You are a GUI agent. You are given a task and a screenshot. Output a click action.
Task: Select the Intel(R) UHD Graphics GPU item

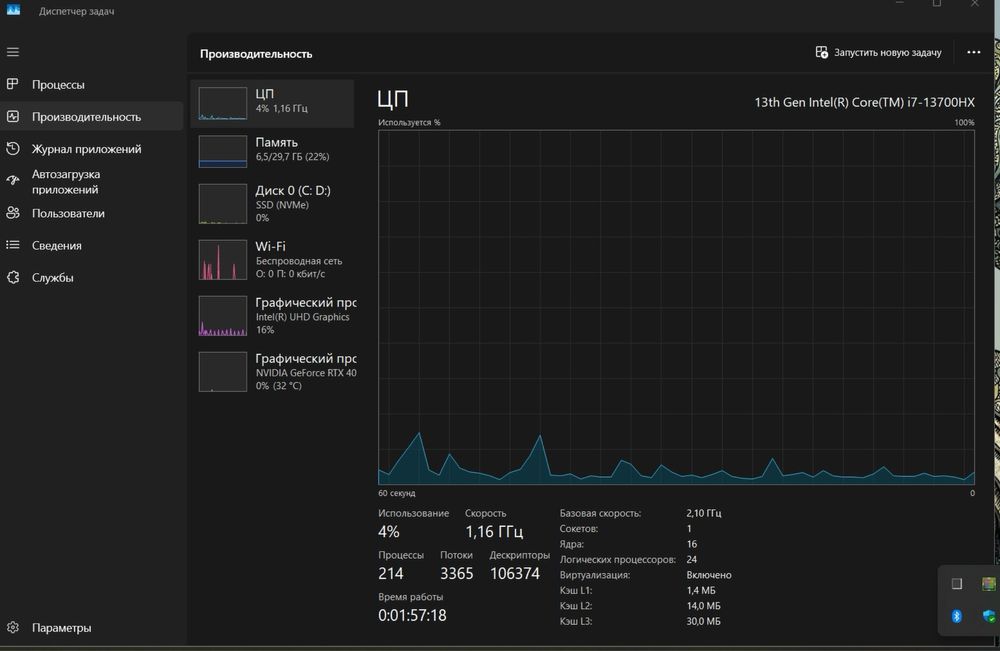pyautogui.click(x=272, y=316)
